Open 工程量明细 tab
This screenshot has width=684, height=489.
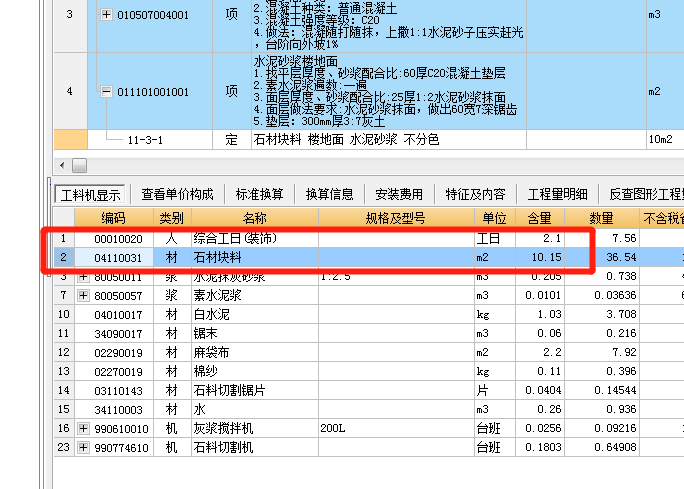pos(557,195)
